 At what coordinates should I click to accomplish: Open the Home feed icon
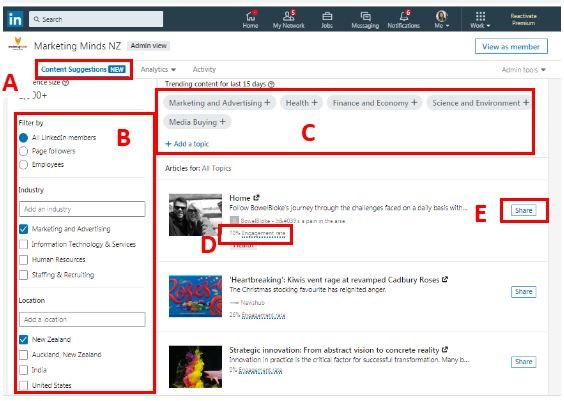click(250, 16)
